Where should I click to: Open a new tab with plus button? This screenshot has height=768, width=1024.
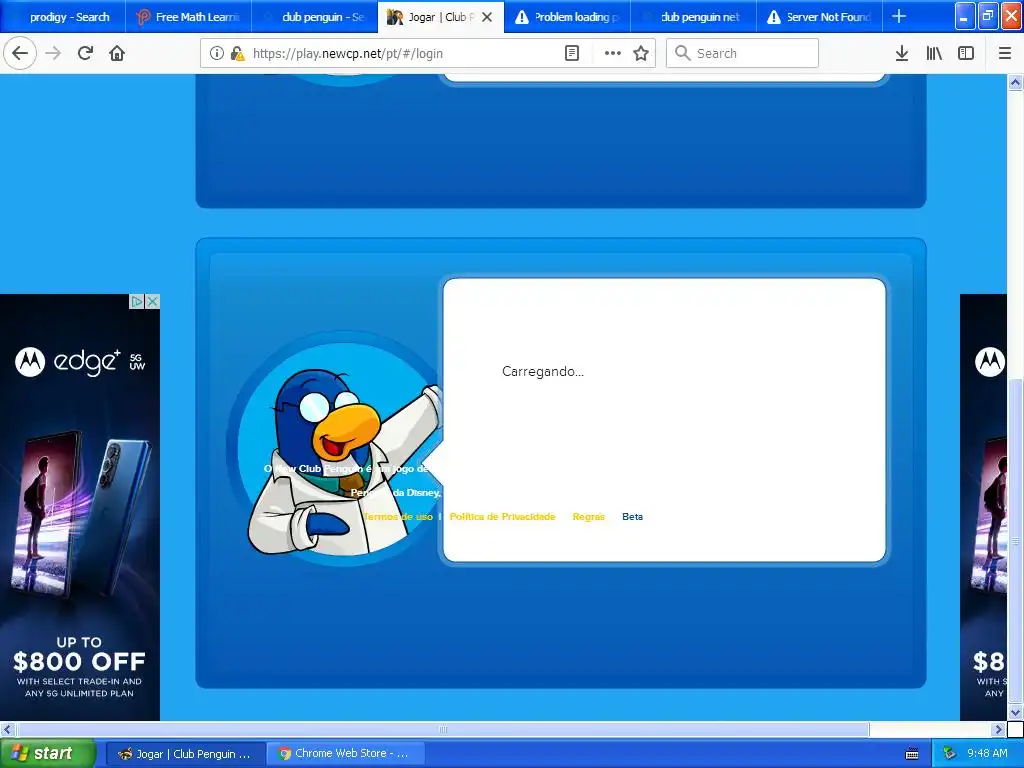(x=899, y=16)
